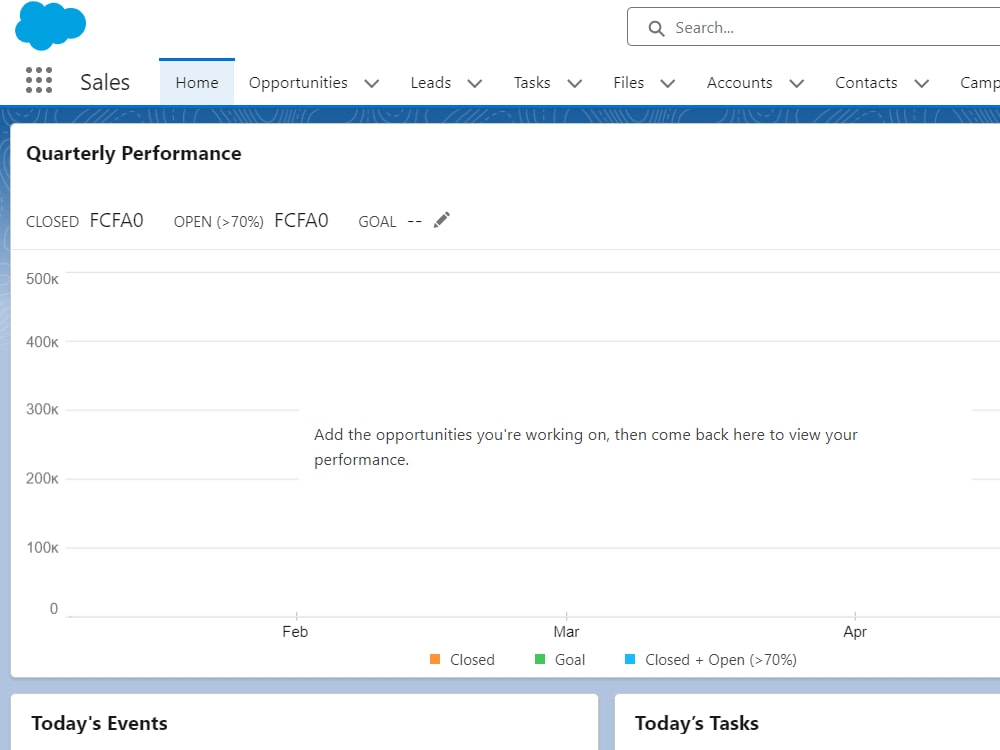Expand the Files dropdown chevron

point(668,84)
